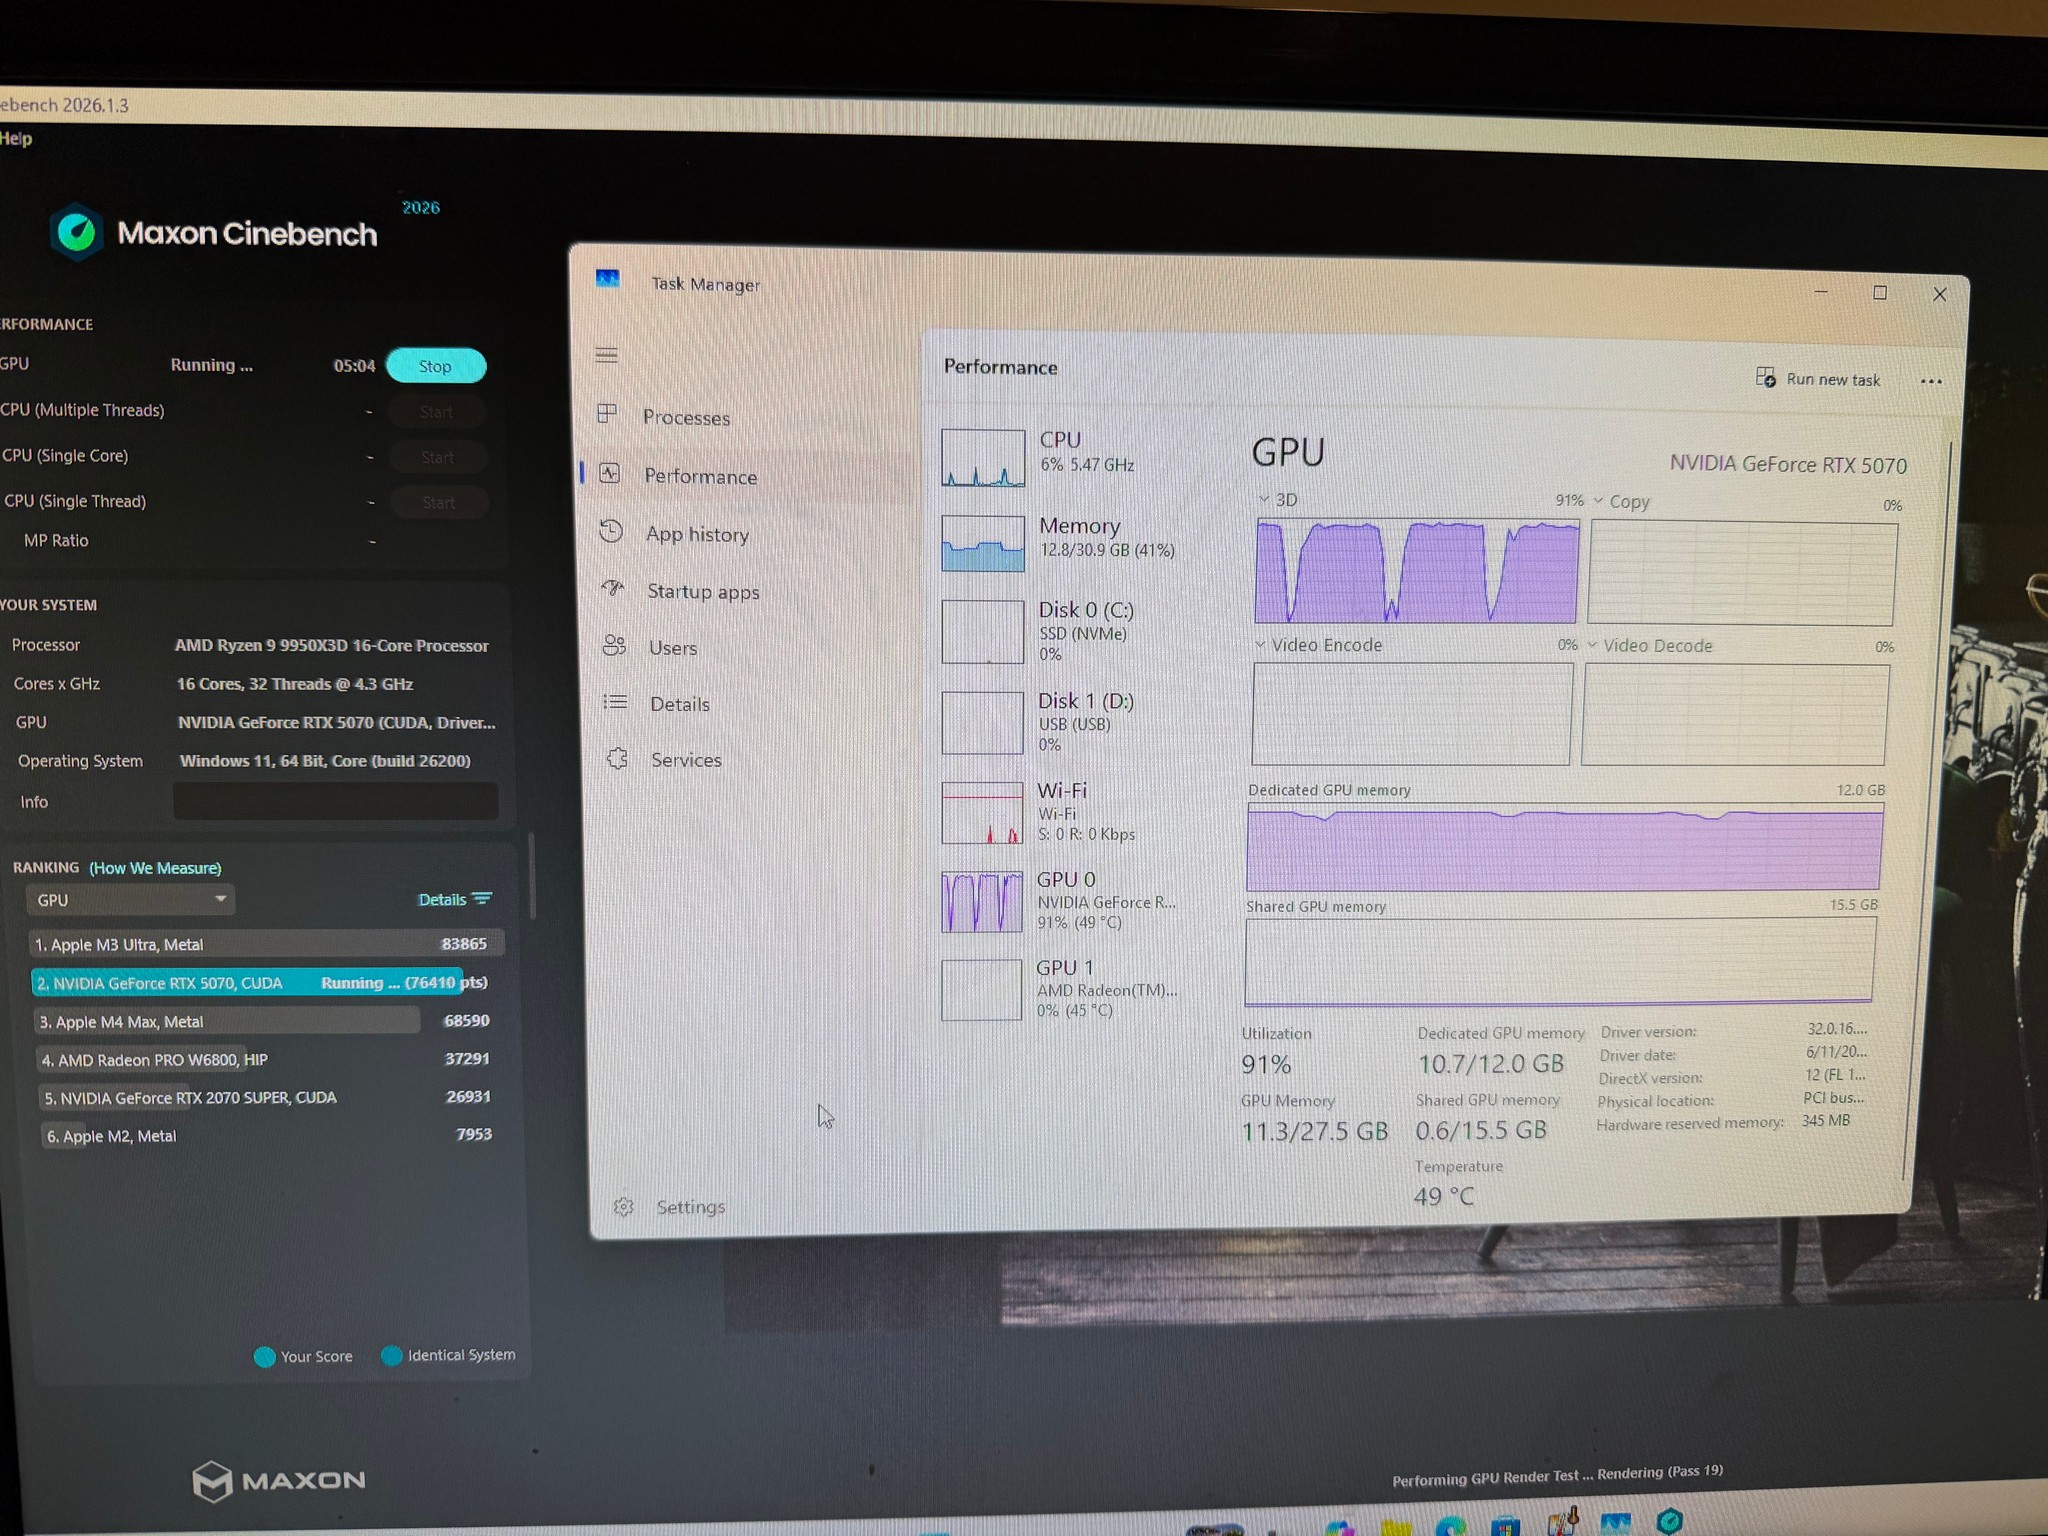Click the Info text field in Cinebench
This screenshot has height=1536, width=2048.
[336, 801]
